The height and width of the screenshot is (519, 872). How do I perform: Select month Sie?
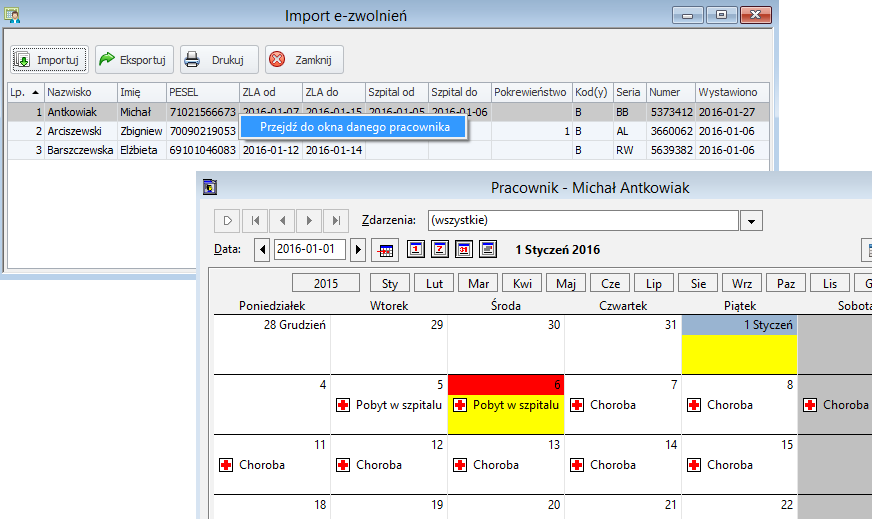698,283
